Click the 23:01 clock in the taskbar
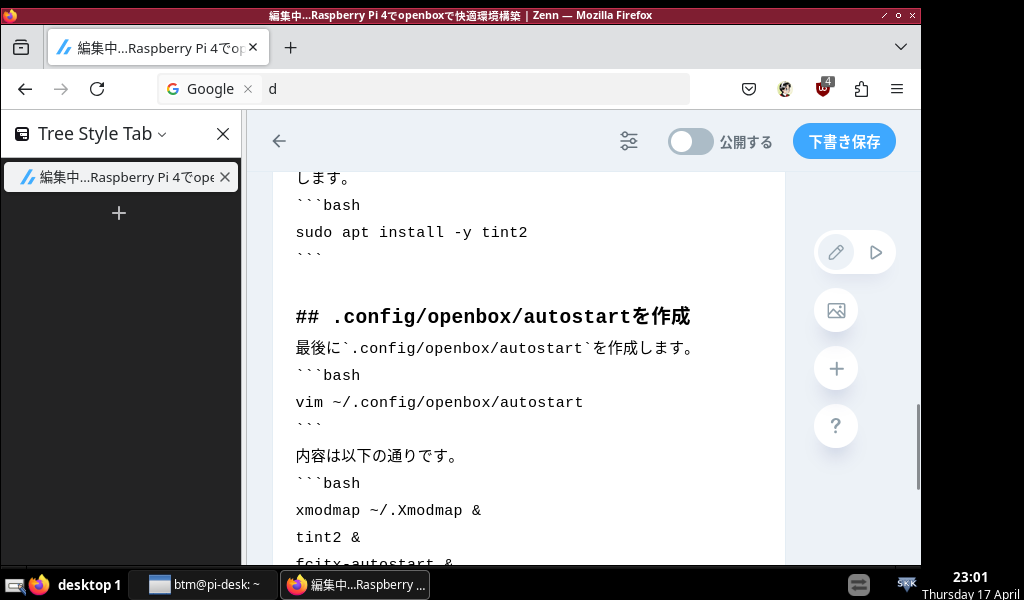The height and width of the screenshot is (600, 1024). 970,577
